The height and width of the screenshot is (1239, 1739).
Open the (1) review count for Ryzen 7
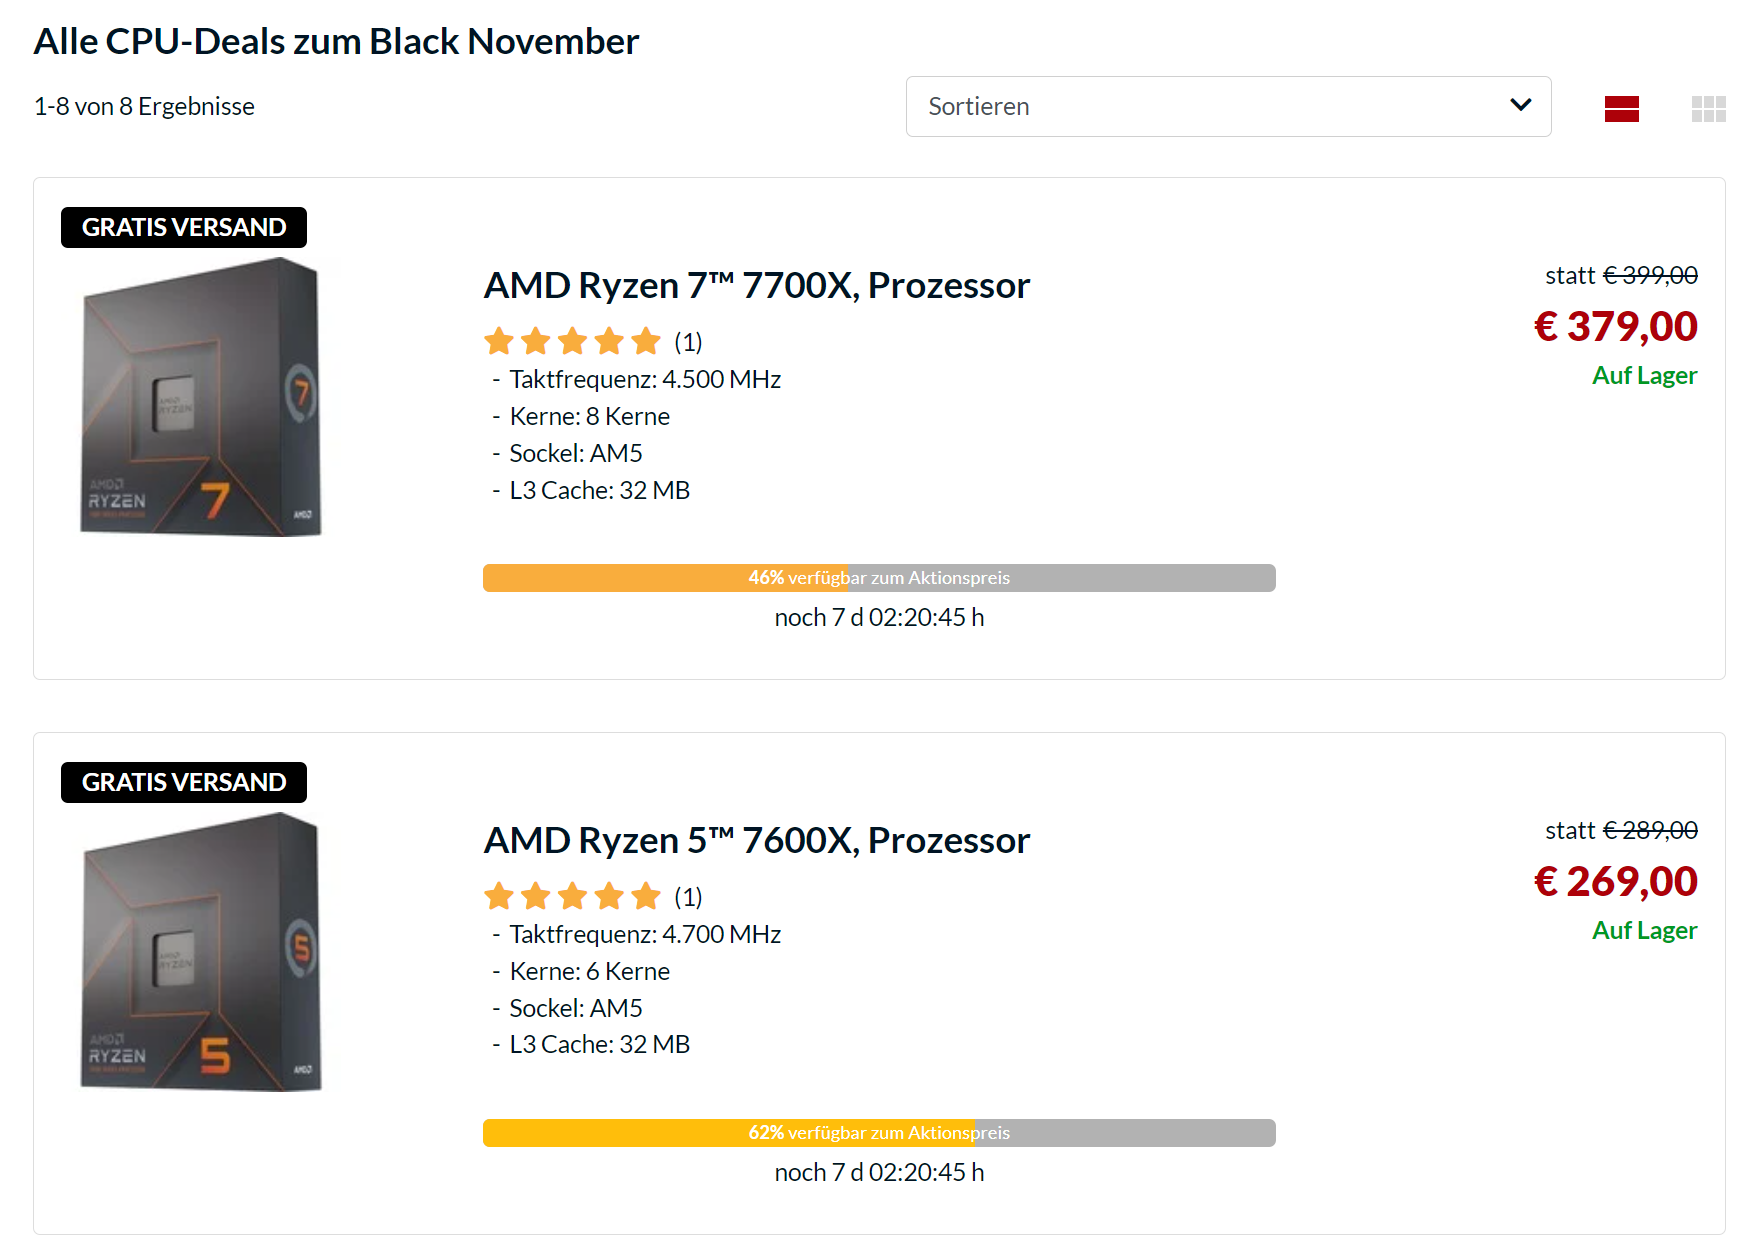(x=688, y=343)
